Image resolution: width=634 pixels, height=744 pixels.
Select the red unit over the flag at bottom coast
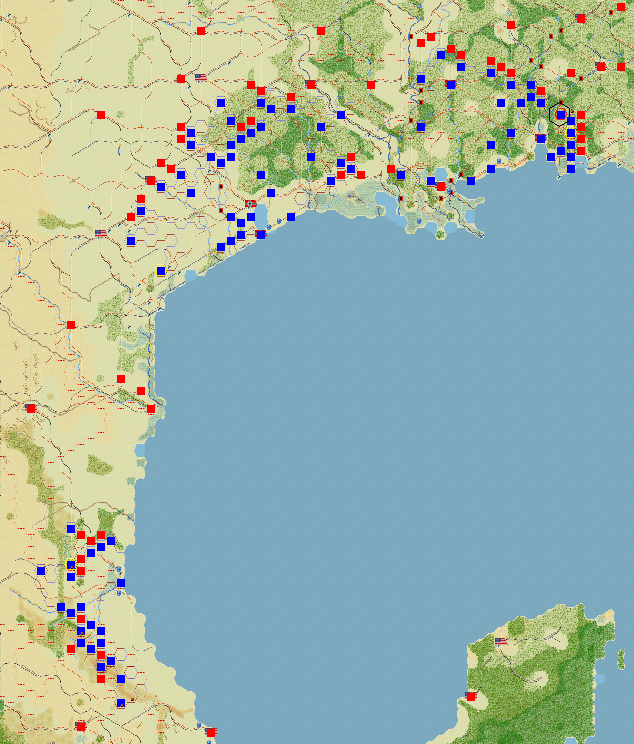(211, 732)
